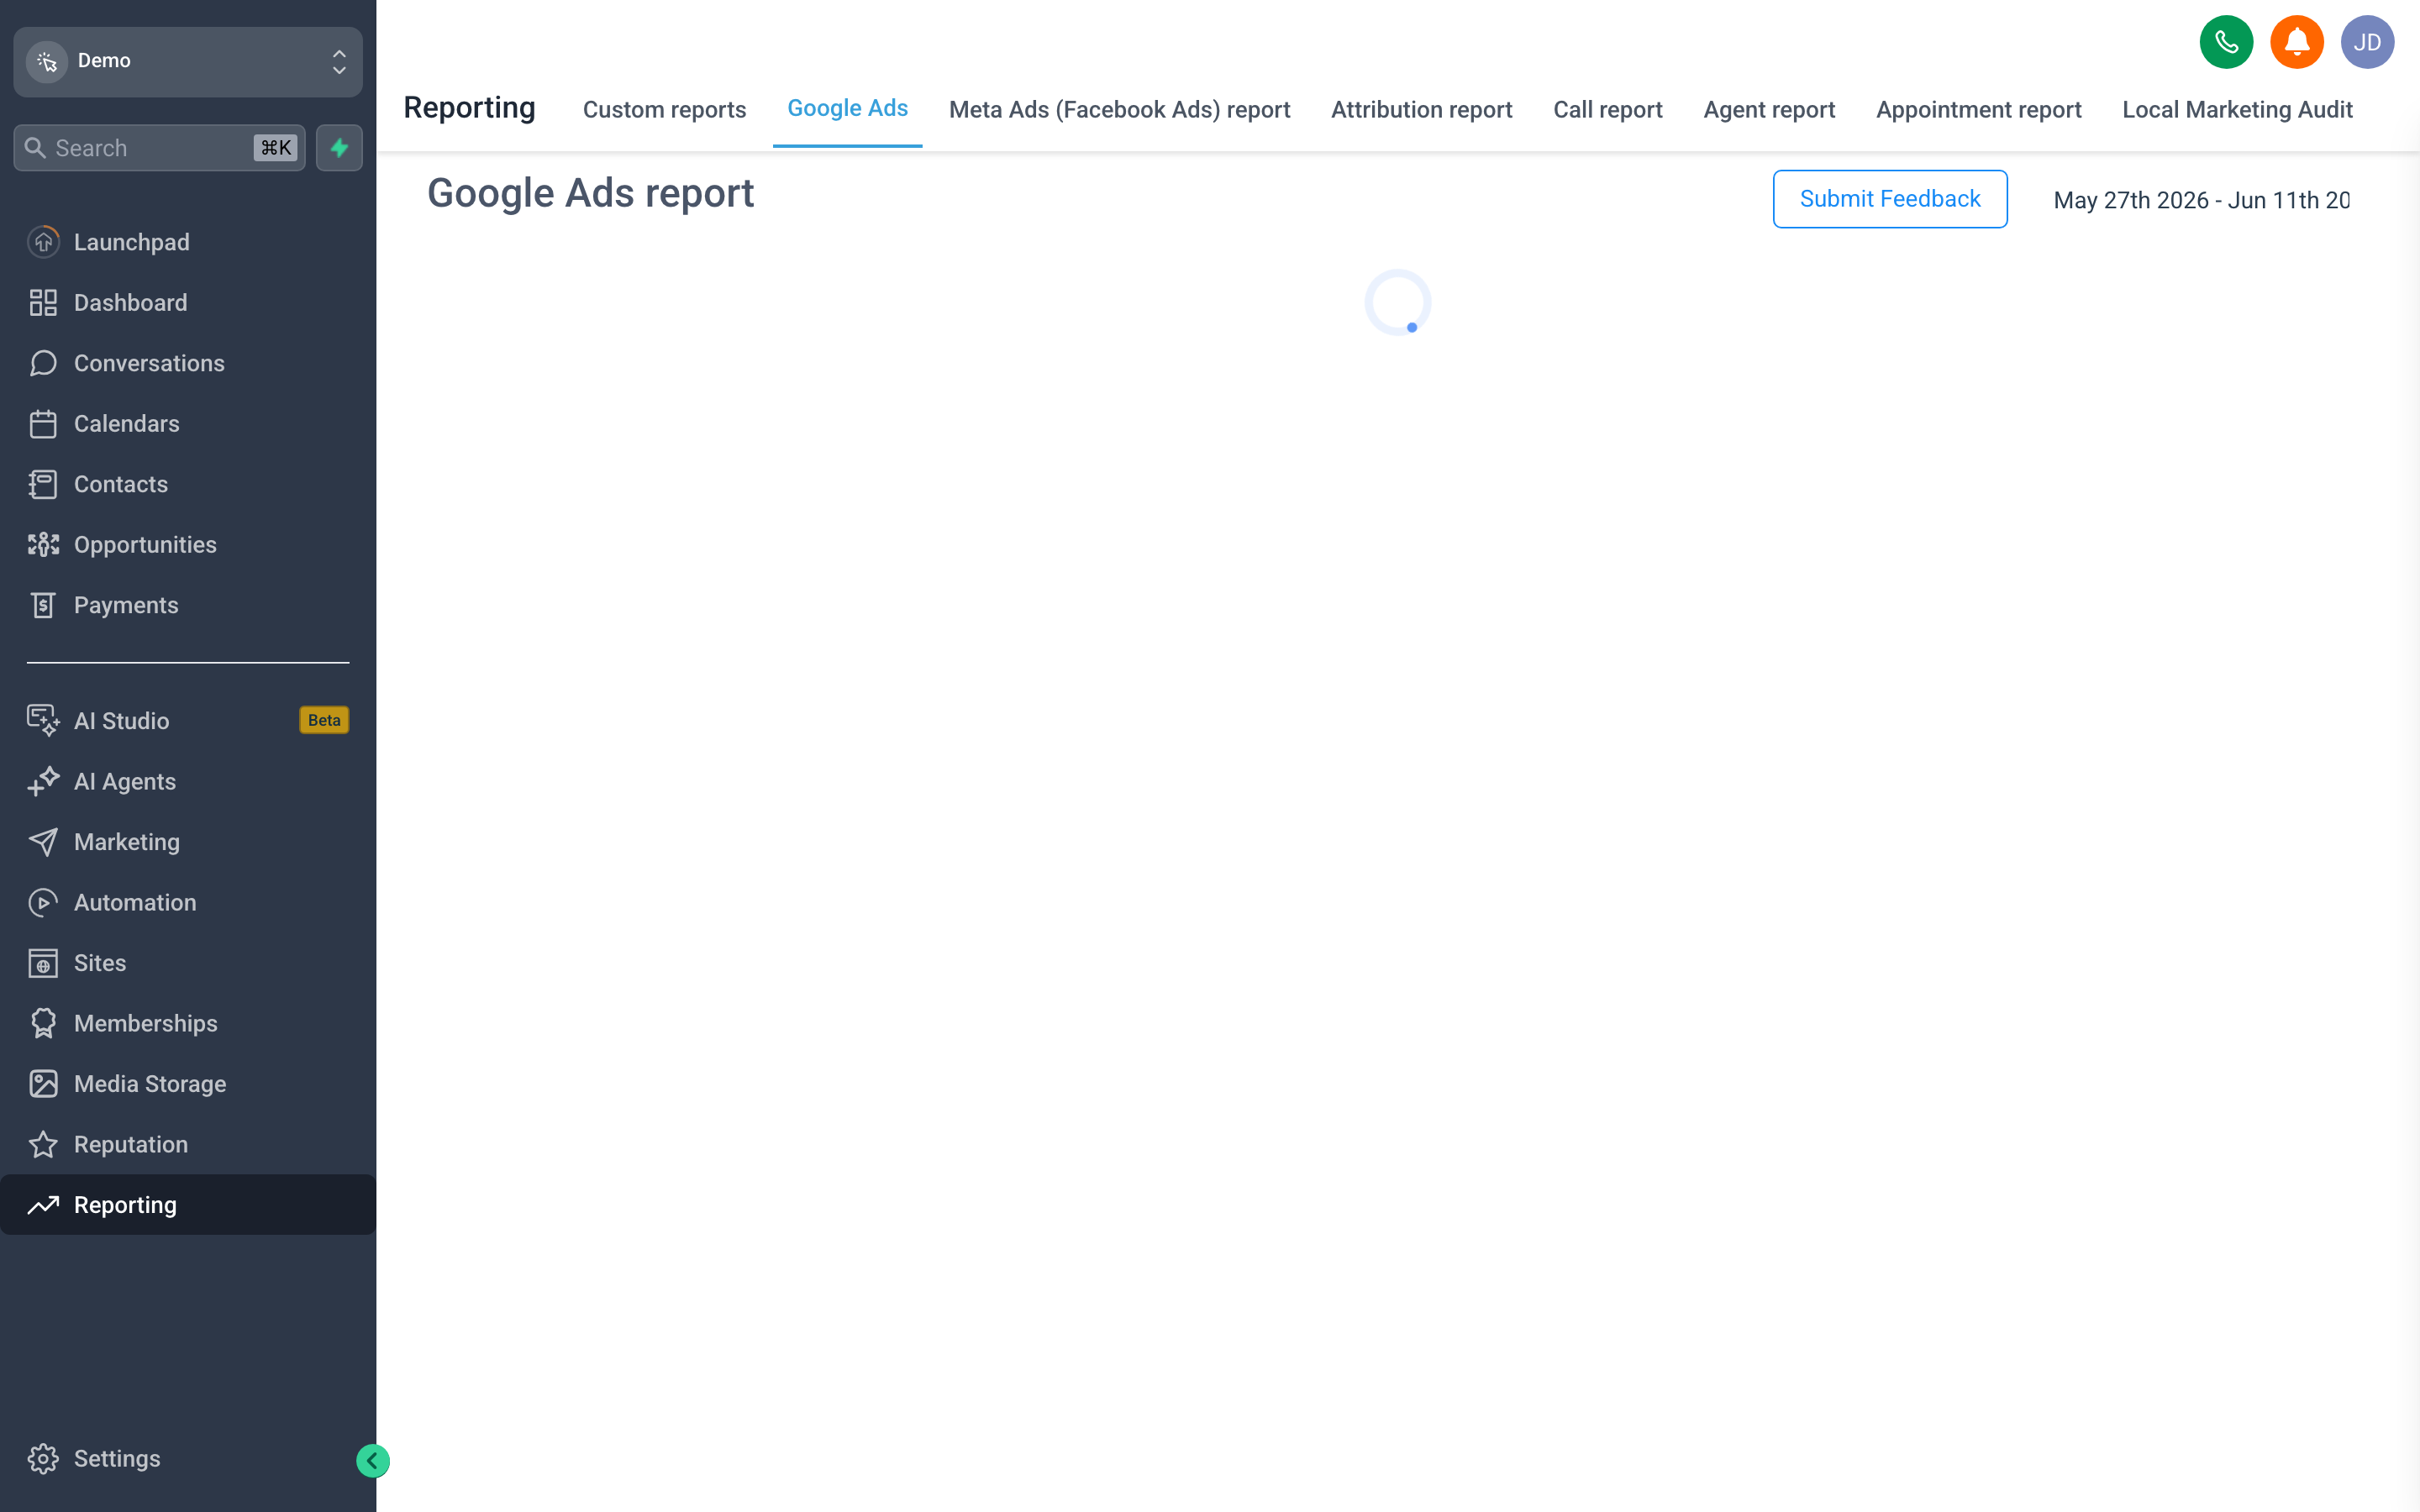Click the Sites globe icon

tap(43, 963)
